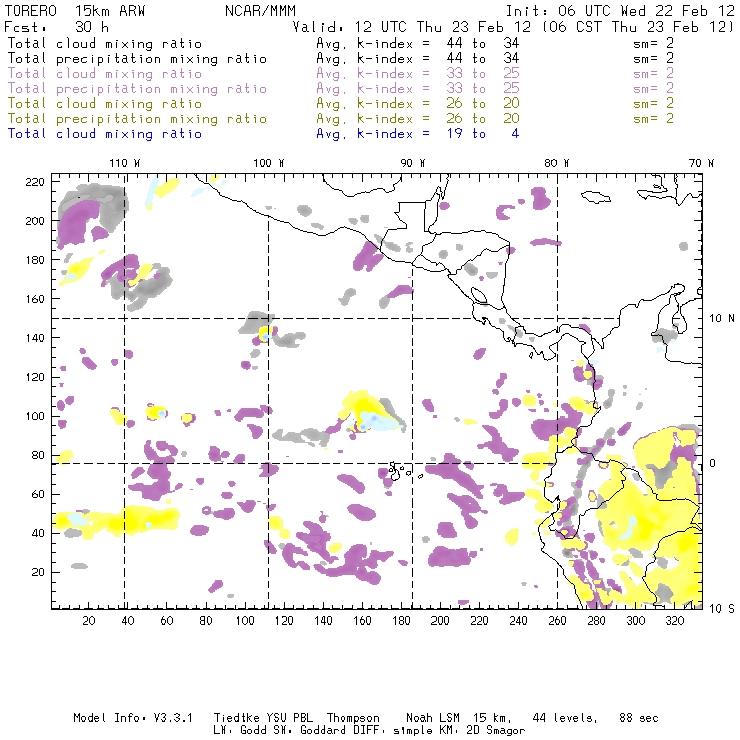Click the "(06 CST Thu 23 Feb 12)" text
The image size is (740, 740).
click(x=637, y=27)
